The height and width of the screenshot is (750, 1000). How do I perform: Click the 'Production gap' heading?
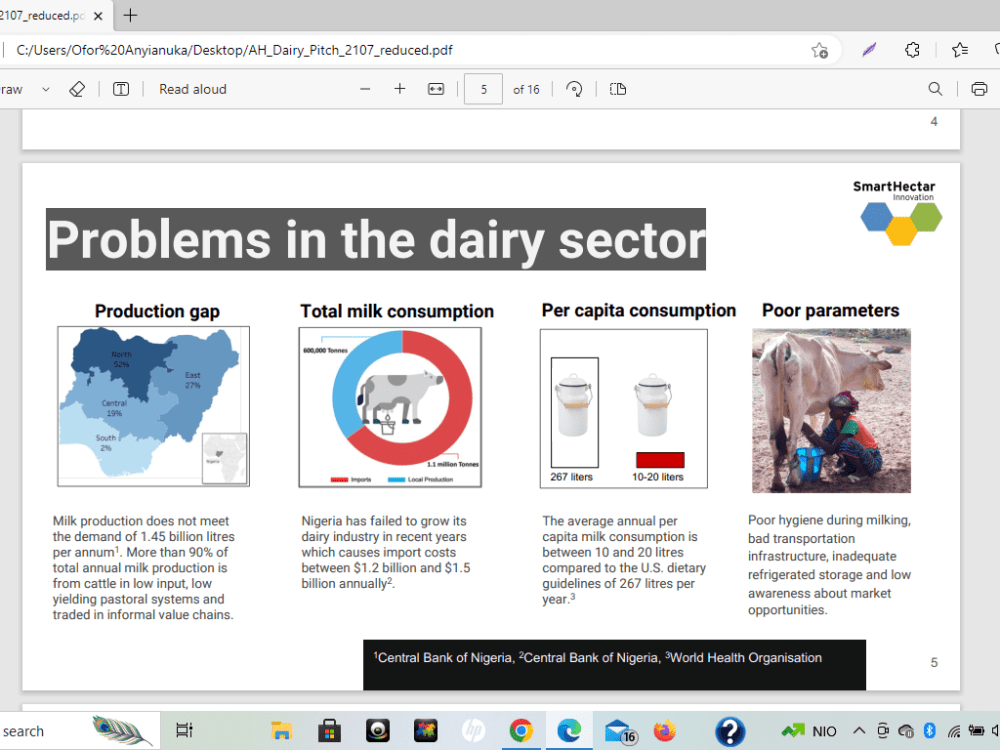click(x=158, y=311)
